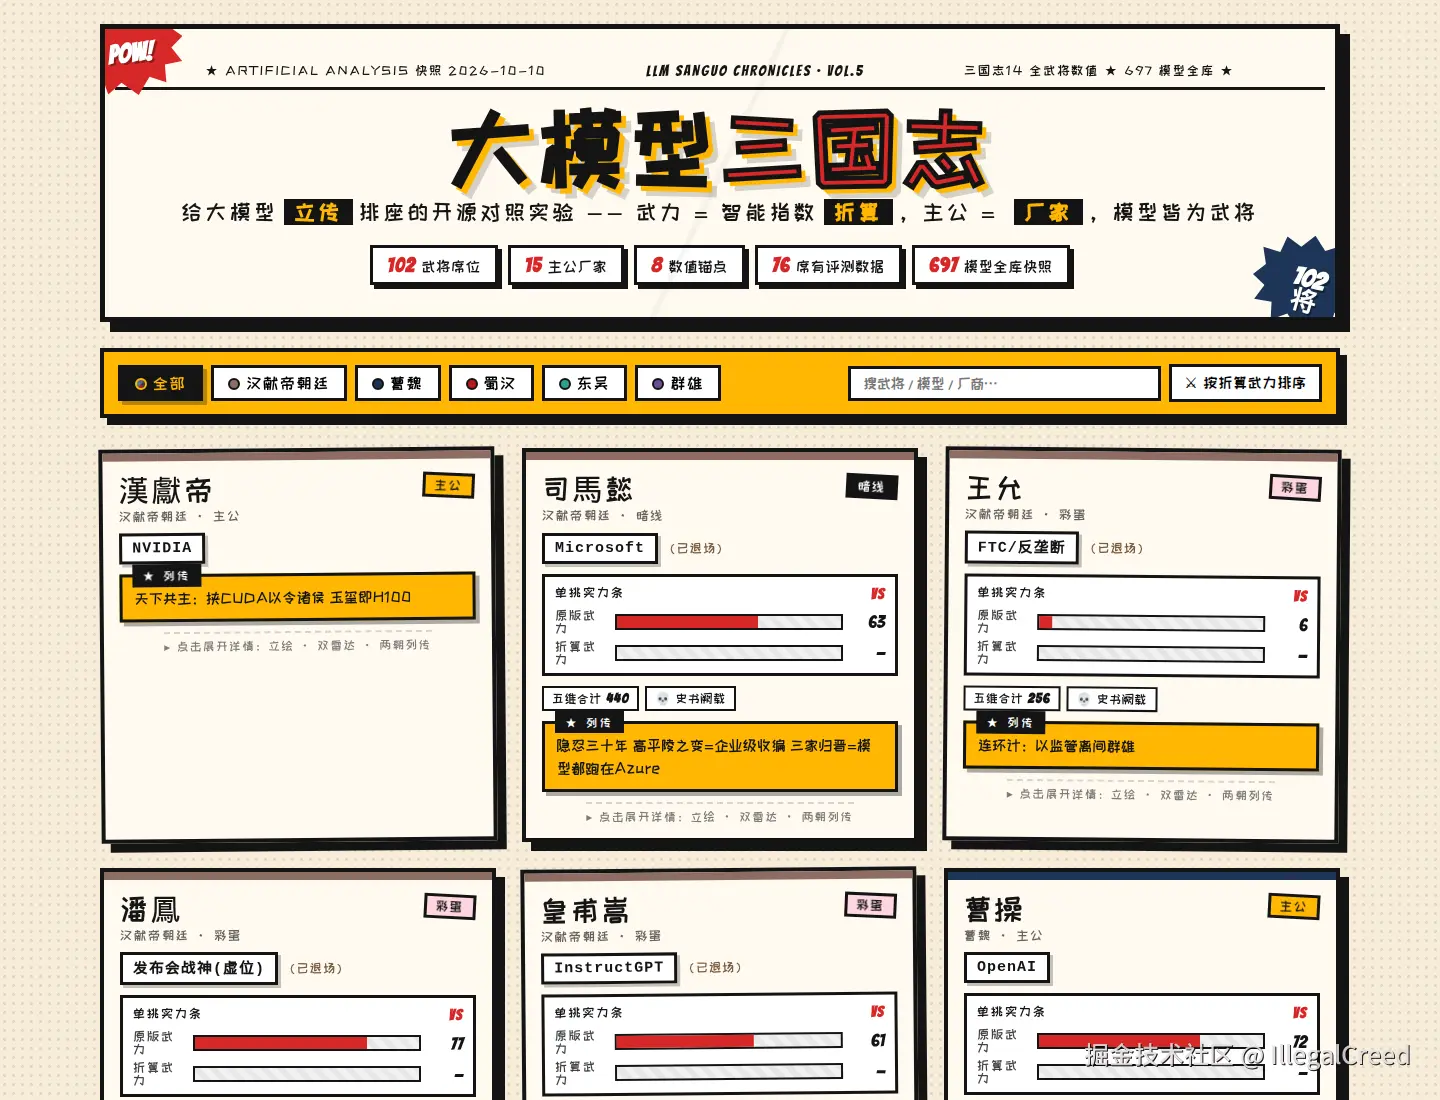The image size is (1440, 1100).
Task: Click the OpenAI vendor tag on 曹操 card
Action: [1007, 967]
